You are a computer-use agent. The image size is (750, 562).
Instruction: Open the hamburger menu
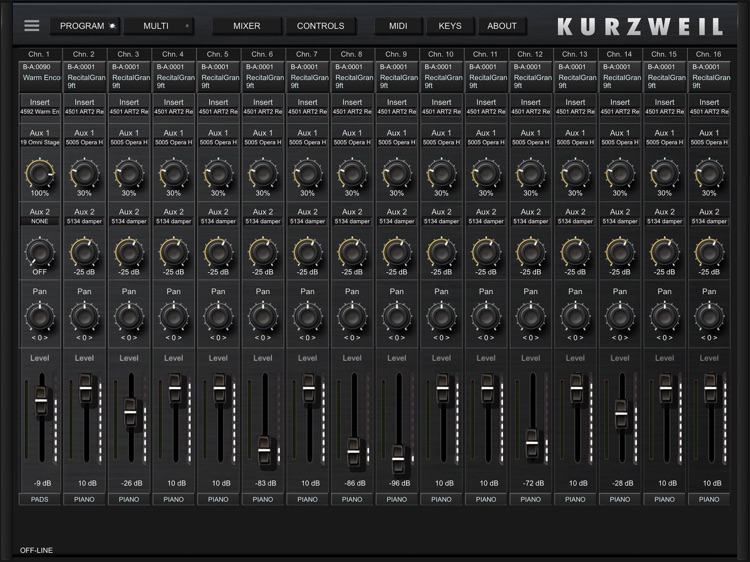[32, 26]
